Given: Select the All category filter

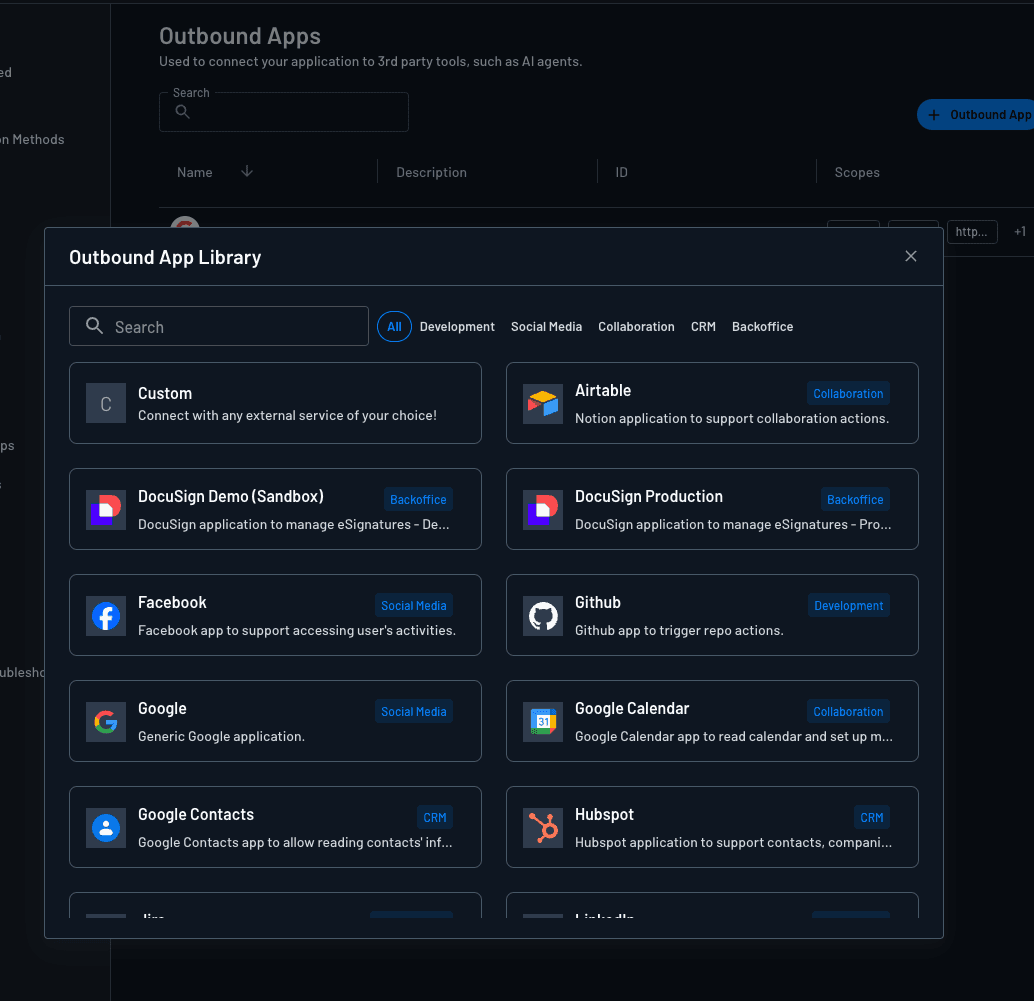Looking at the screenshot, I should point(394,326).
